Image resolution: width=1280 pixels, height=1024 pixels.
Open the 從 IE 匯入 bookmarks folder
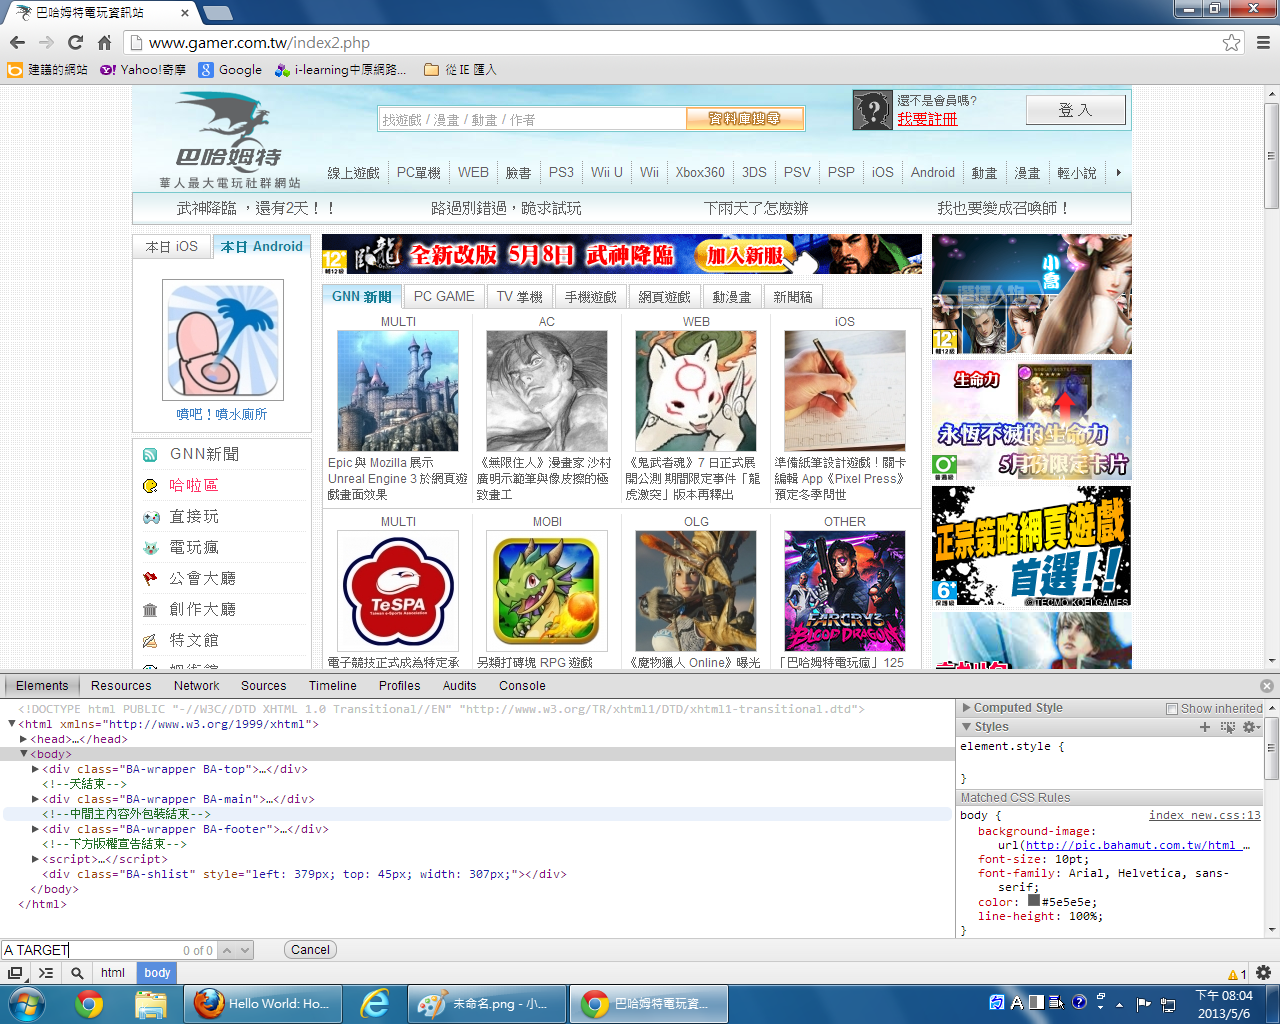click(460, 69)
